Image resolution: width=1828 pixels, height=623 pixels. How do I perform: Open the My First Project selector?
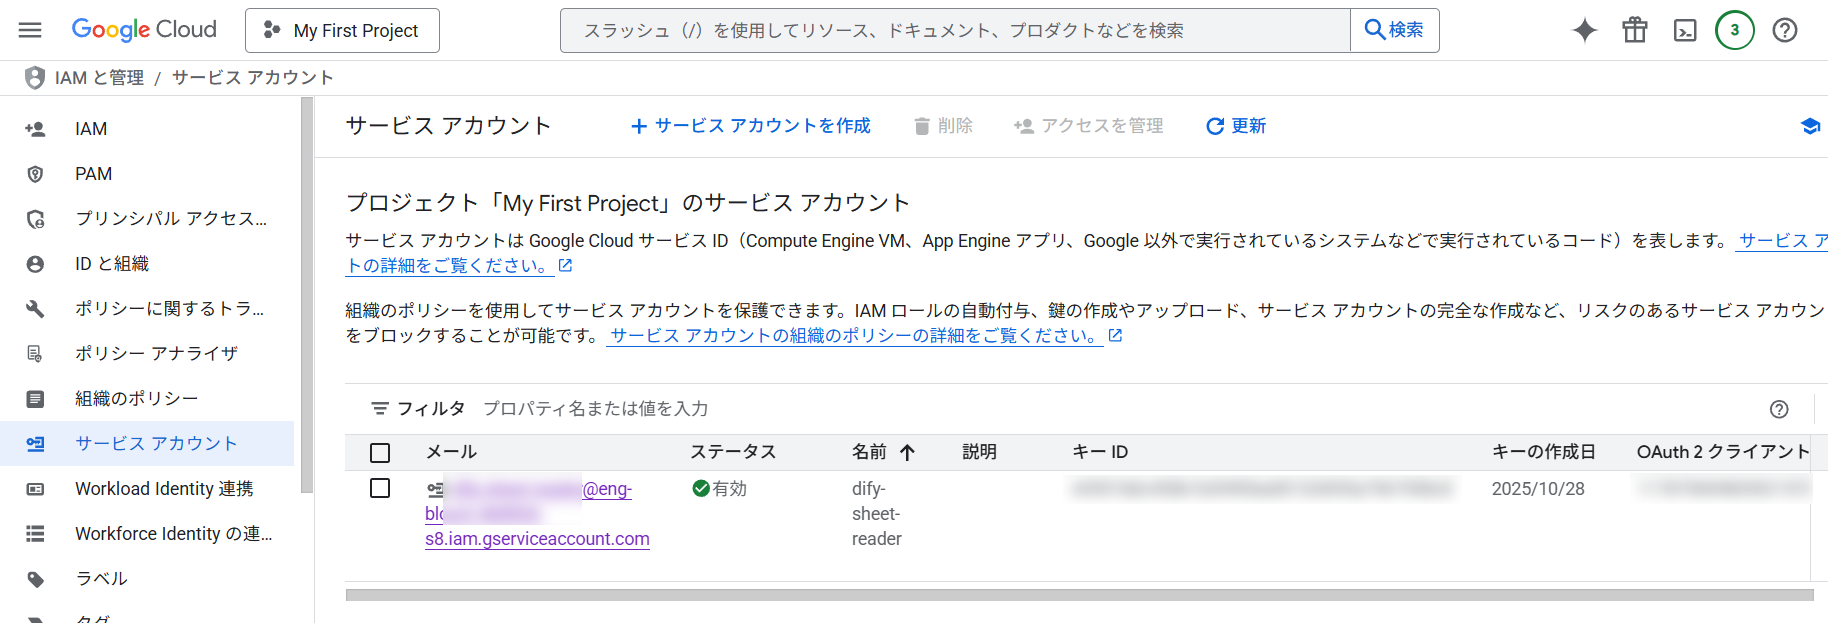[x=342, y=30]
